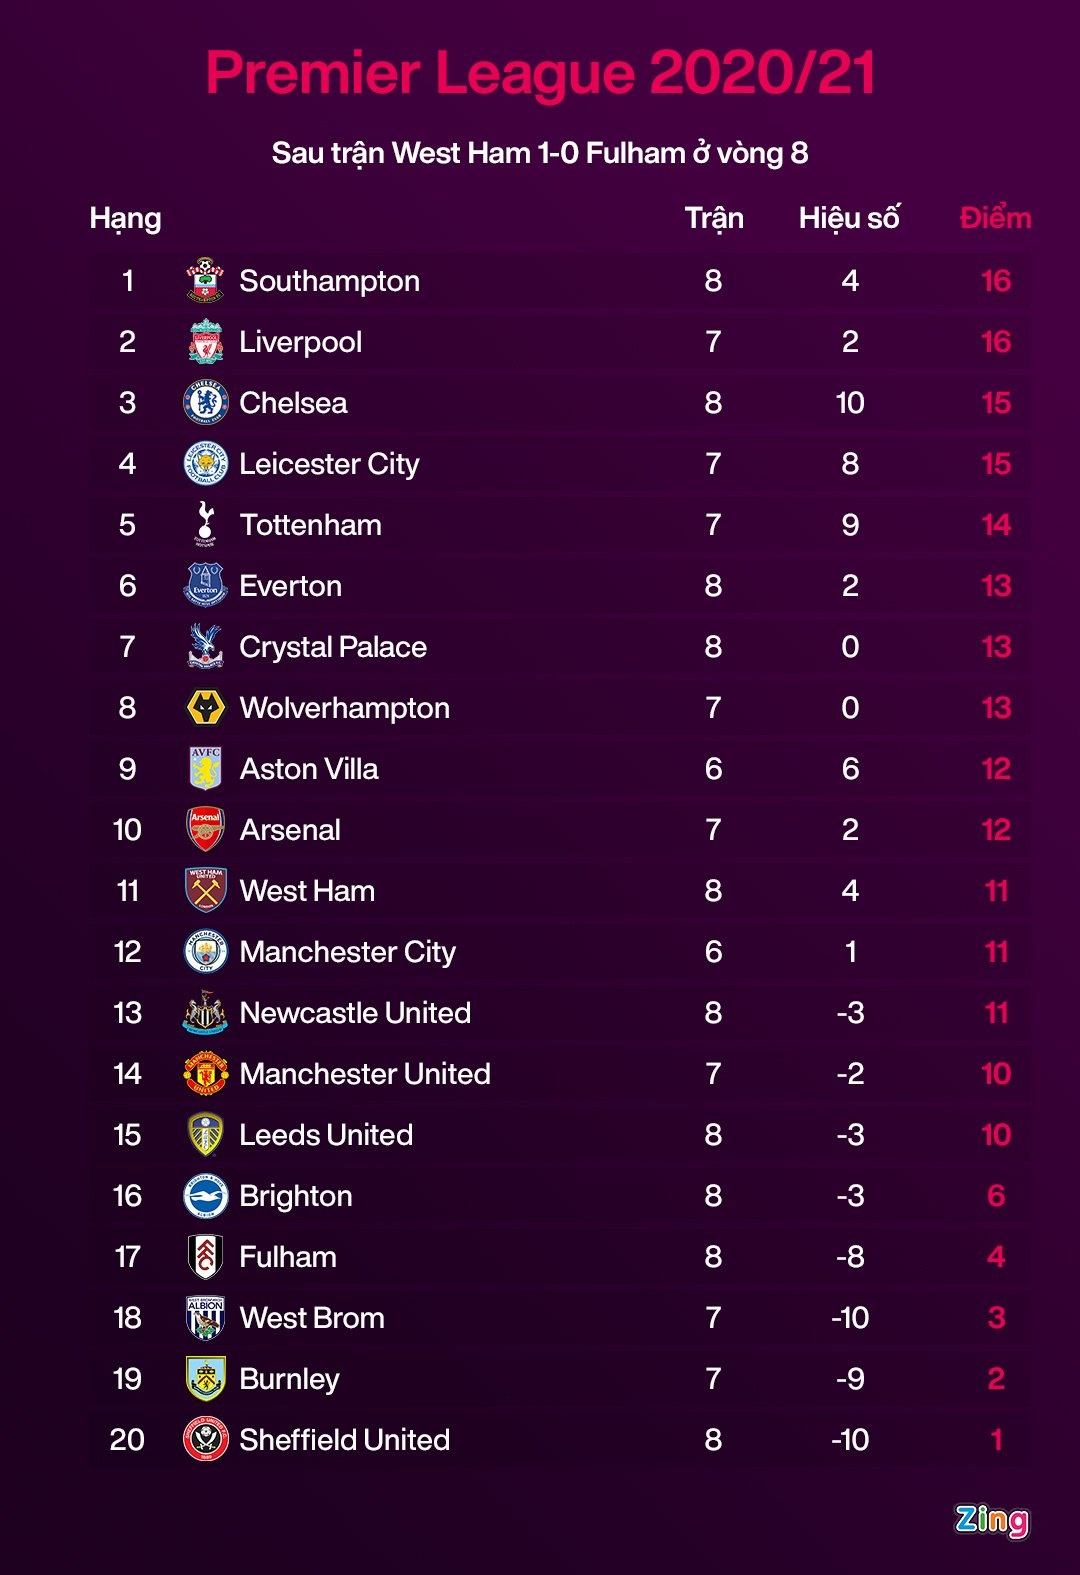Screen dimensions: 1080x1575
Task: Click Aston Villa's points value 12
Action: 996,769
